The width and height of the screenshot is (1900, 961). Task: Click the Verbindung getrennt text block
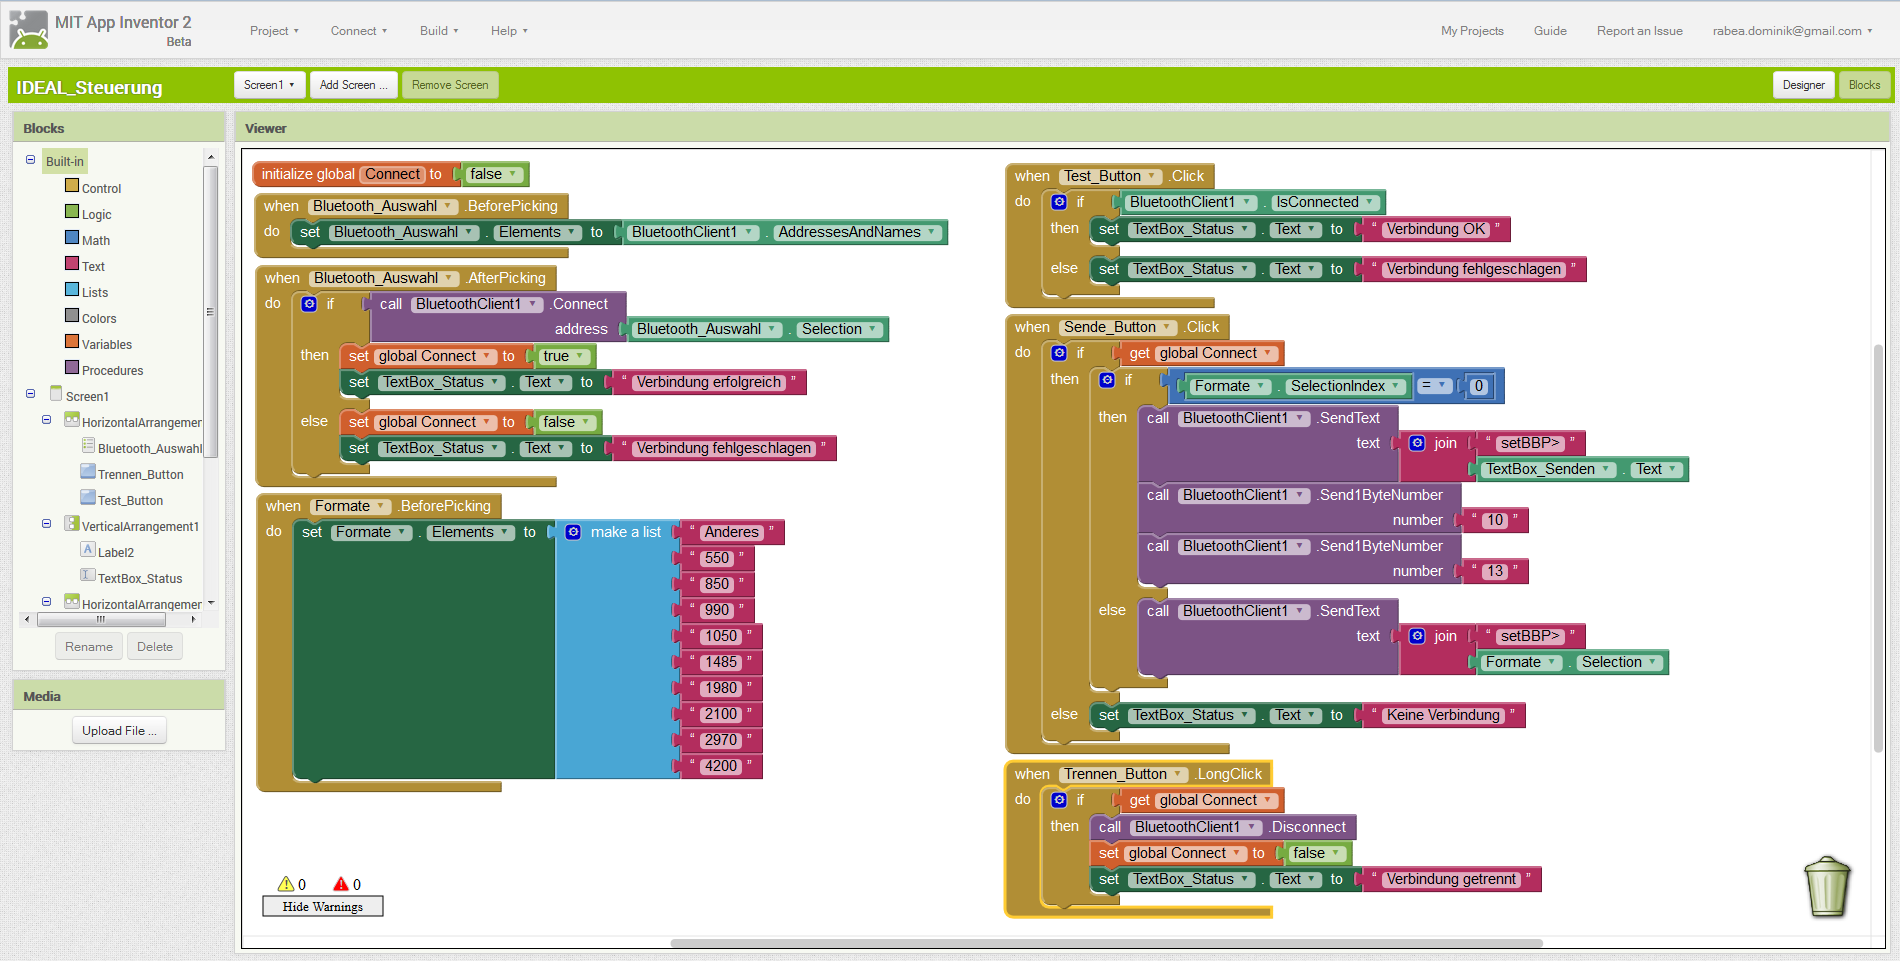pyautogui.click(x=1451, y=879)
